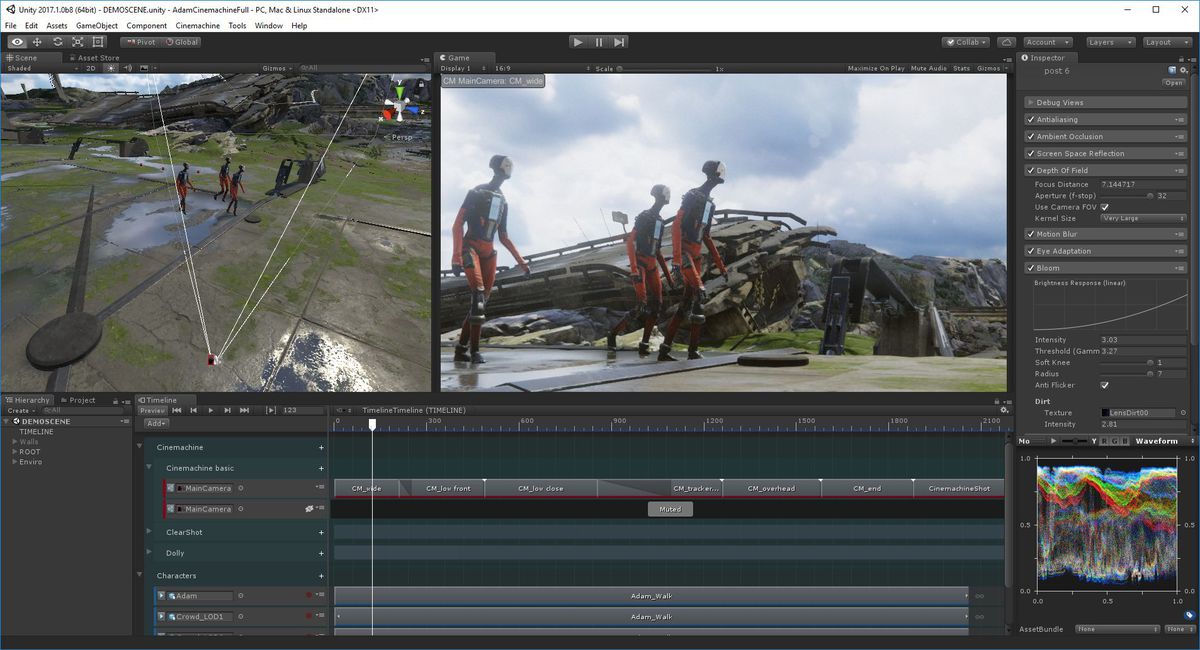Toggle scene effects image icon
The image size is (1200, 650).
(145, 68)
